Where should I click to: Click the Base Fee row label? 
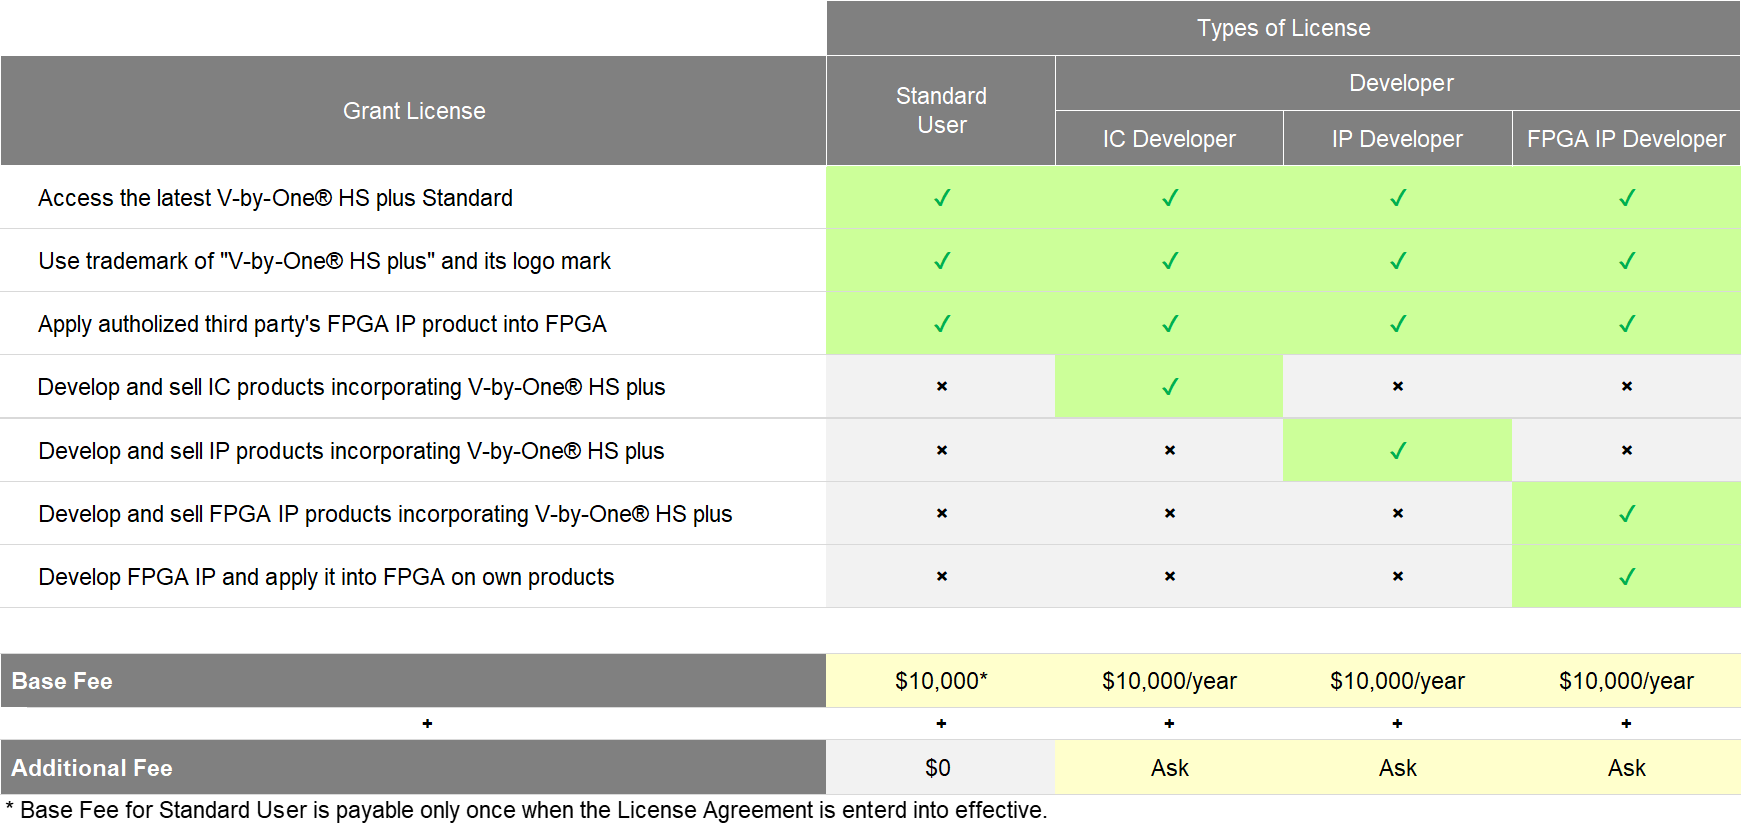[x=62, y=681]
